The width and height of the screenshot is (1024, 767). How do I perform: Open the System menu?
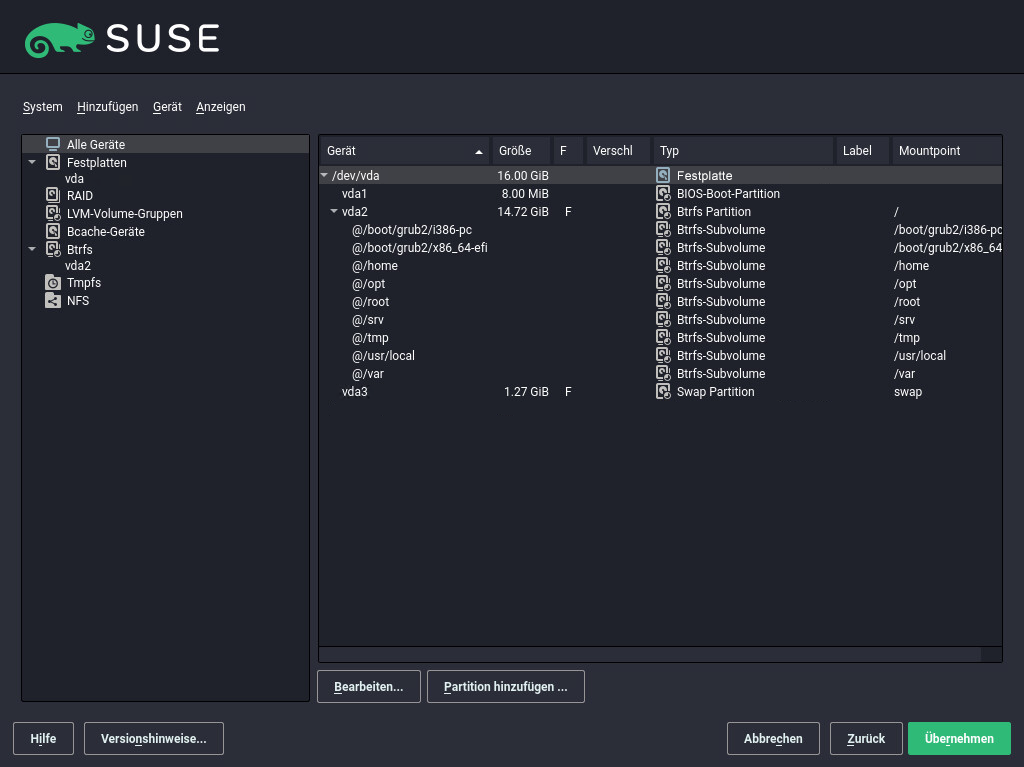(43, 107)
